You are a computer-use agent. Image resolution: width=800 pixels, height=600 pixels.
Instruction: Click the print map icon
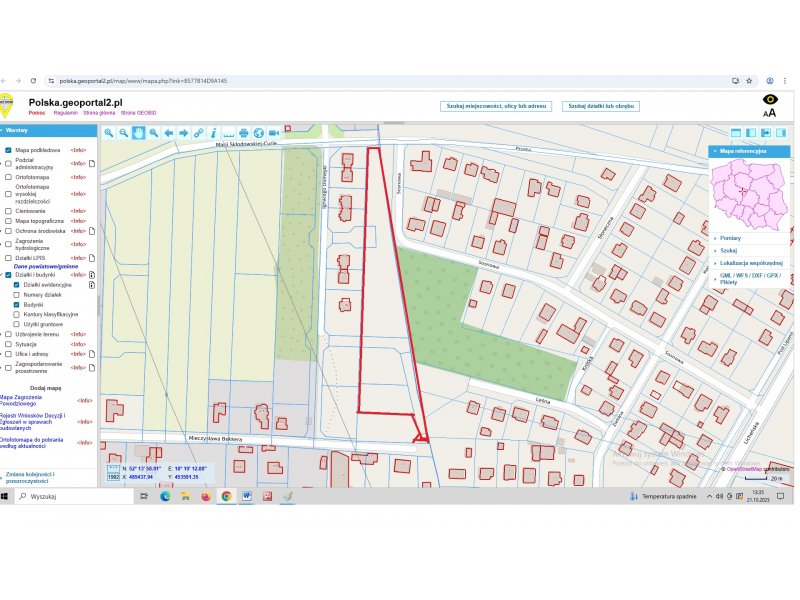[243, 132]
